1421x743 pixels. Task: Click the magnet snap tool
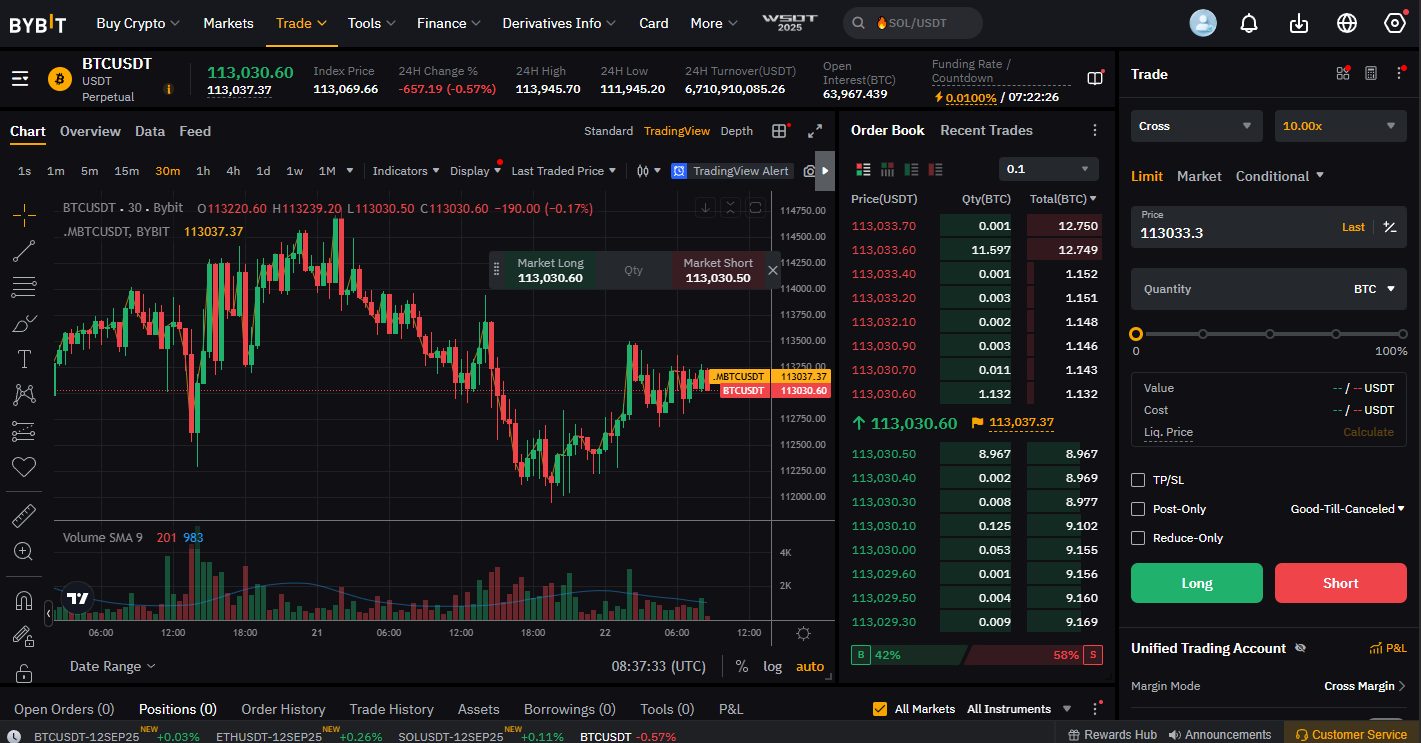coord(24,601)
